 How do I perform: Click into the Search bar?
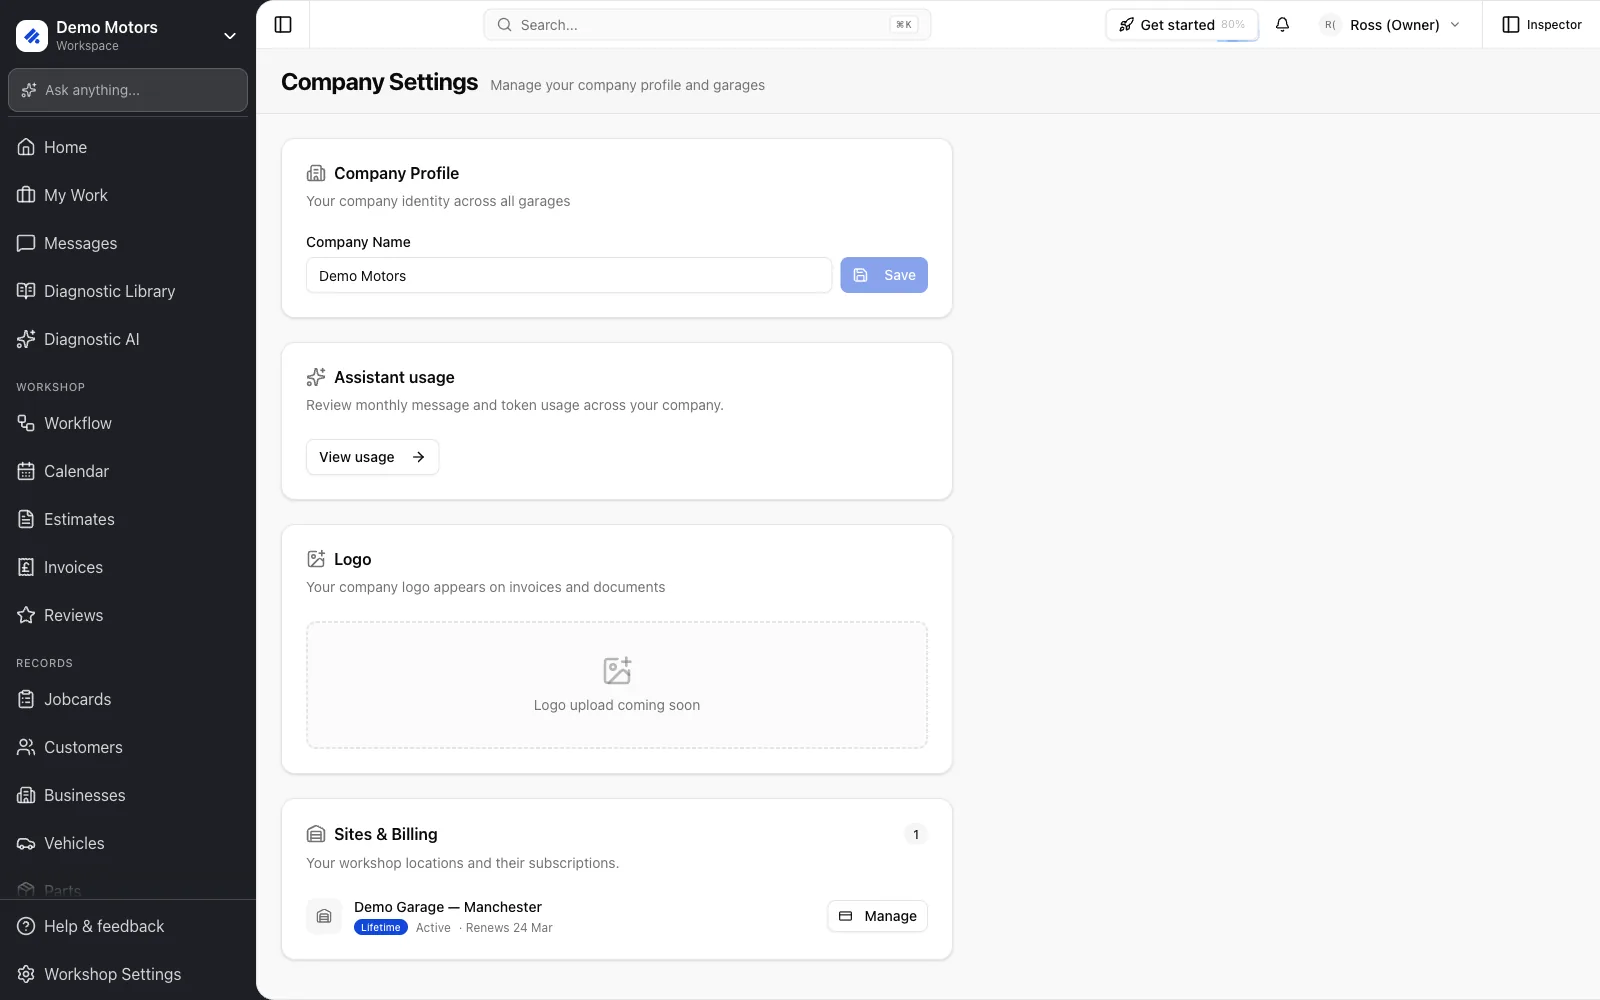click(x=707, y=25)
